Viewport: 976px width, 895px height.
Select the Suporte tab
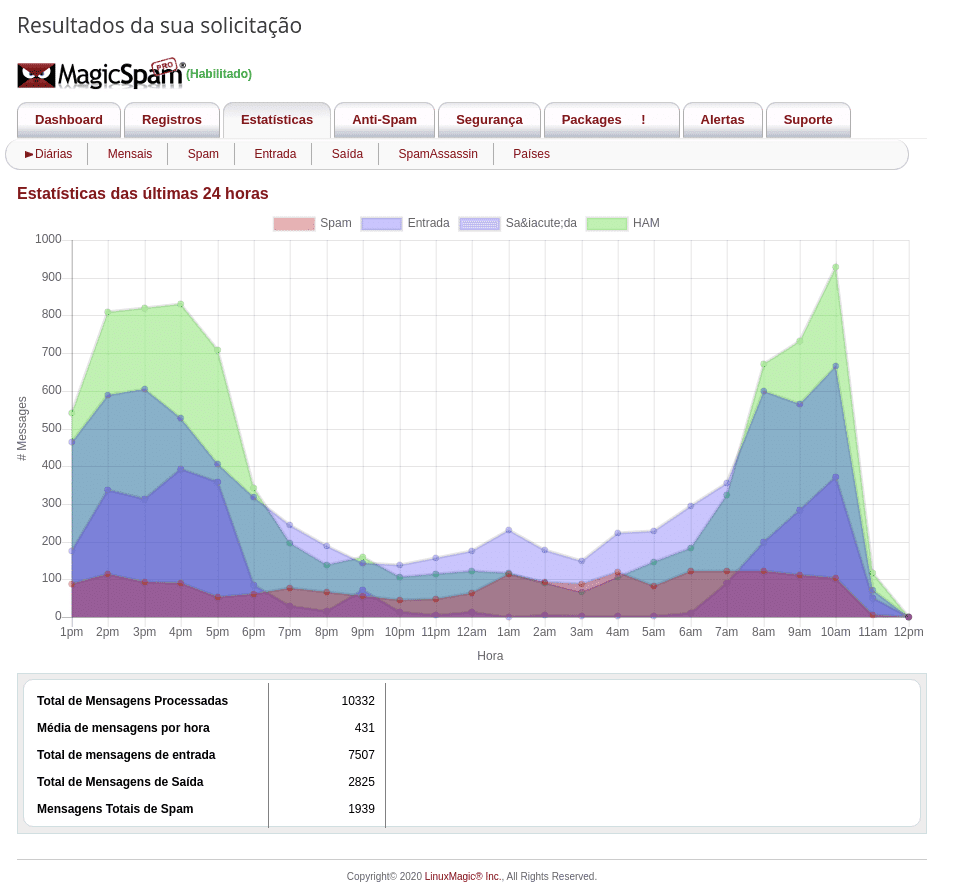tap(808, 120)
